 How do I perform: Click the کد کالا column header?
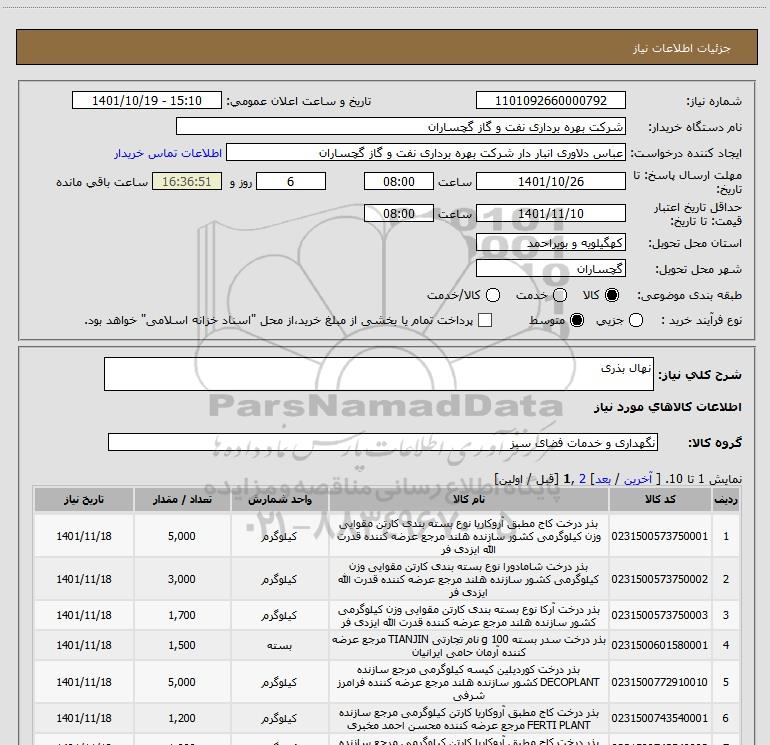[x=660, y=499]
